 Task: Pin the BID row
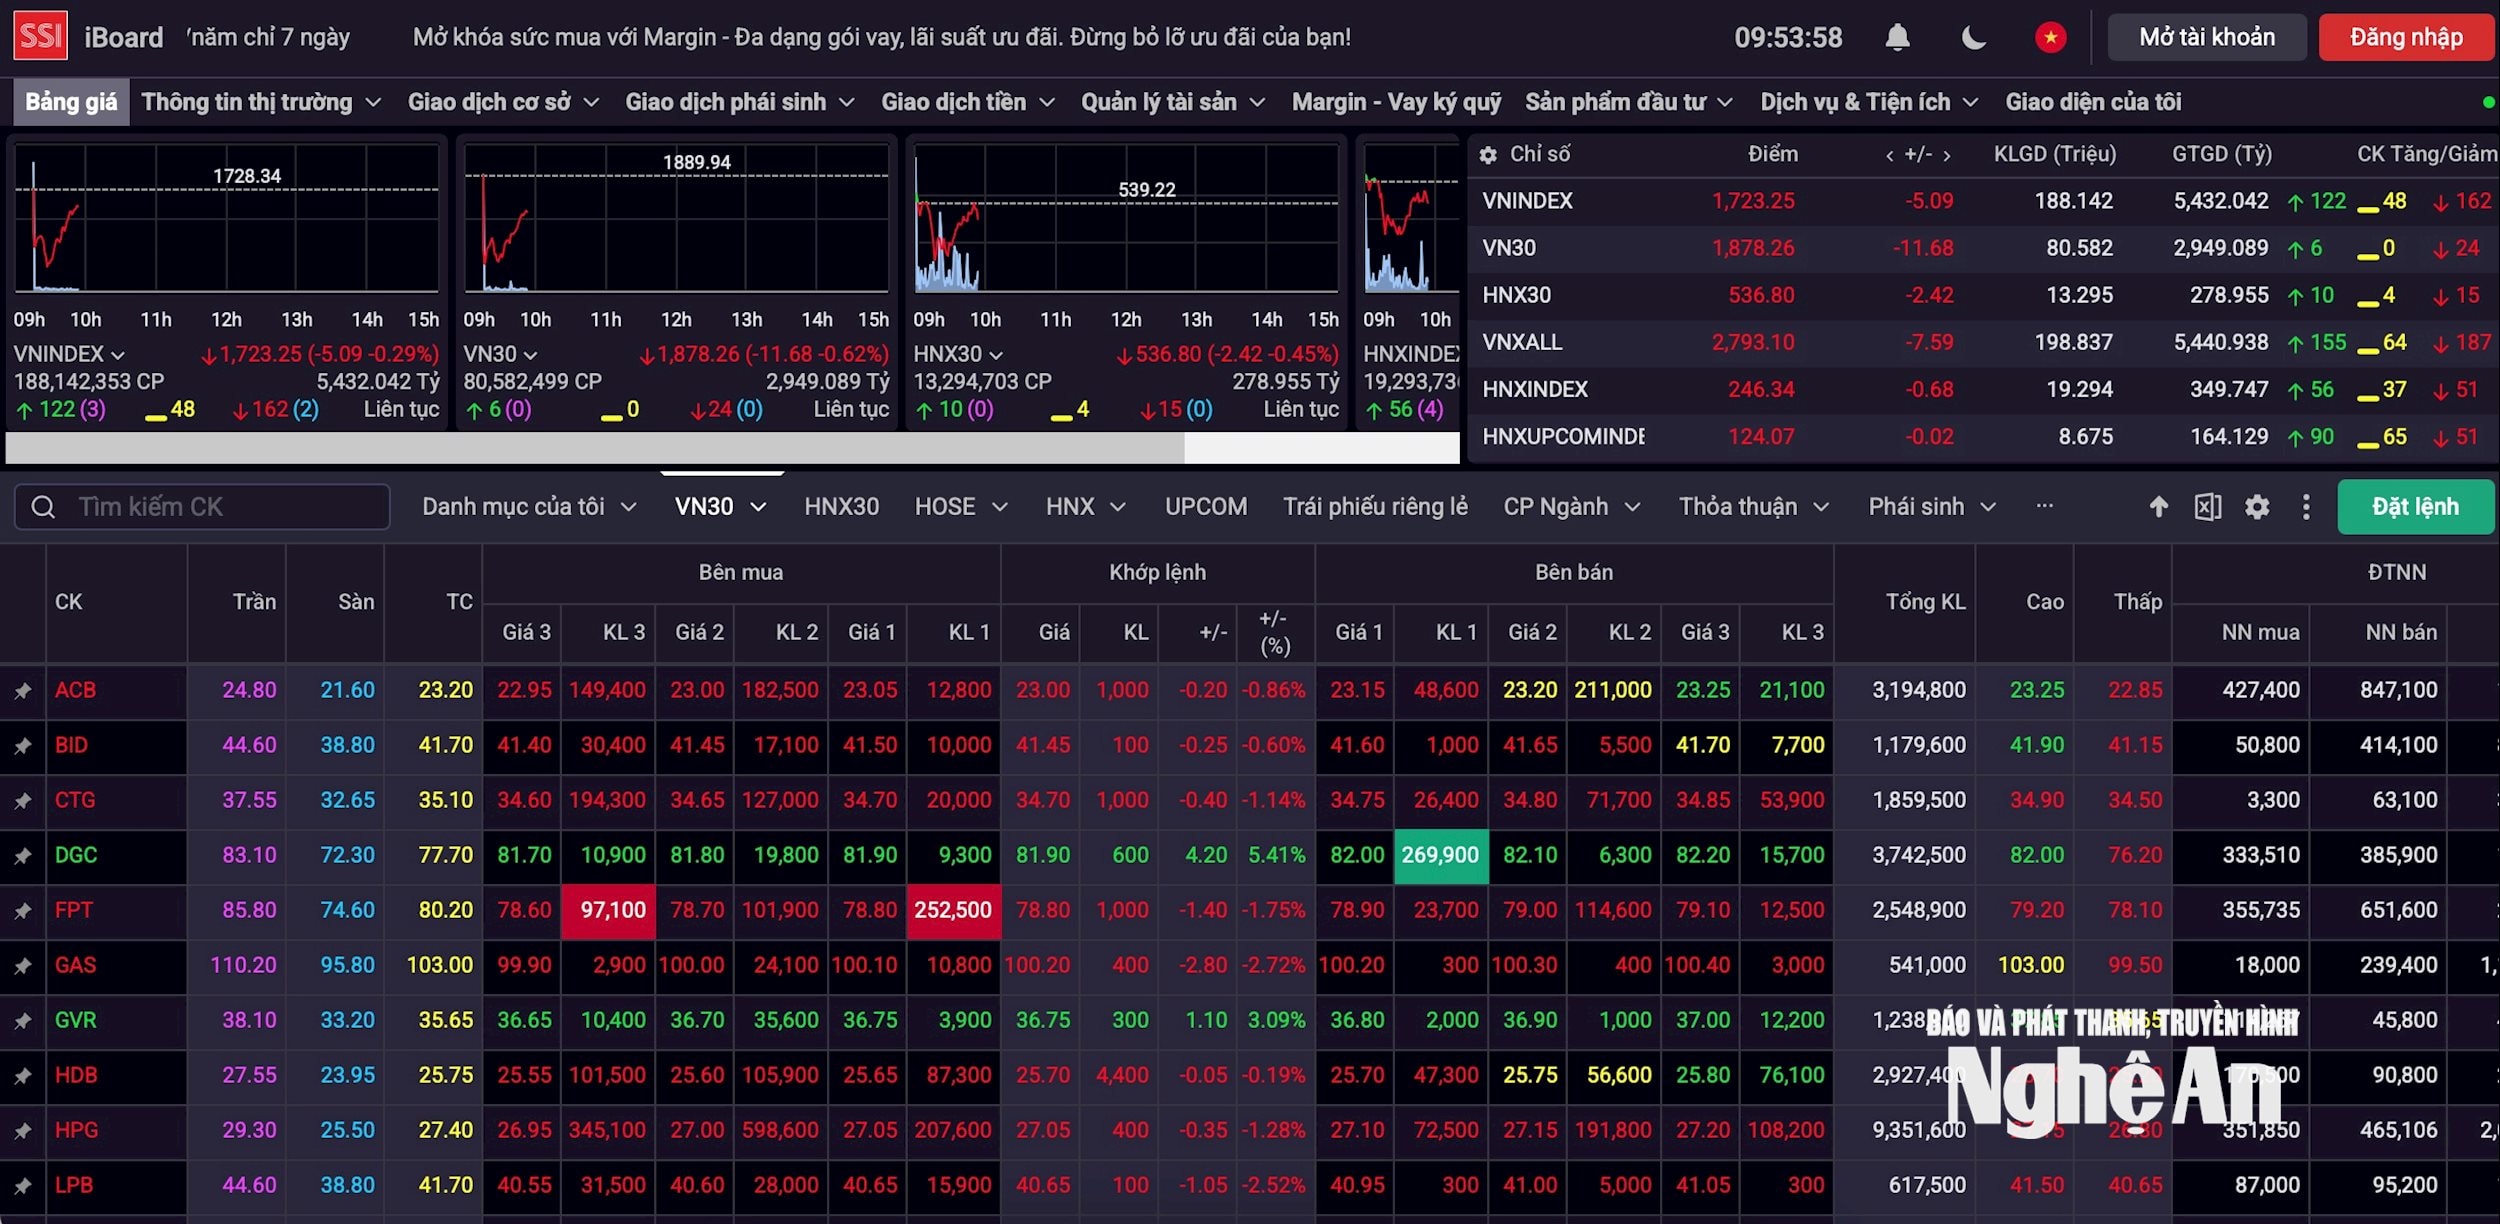click(22, 746)
